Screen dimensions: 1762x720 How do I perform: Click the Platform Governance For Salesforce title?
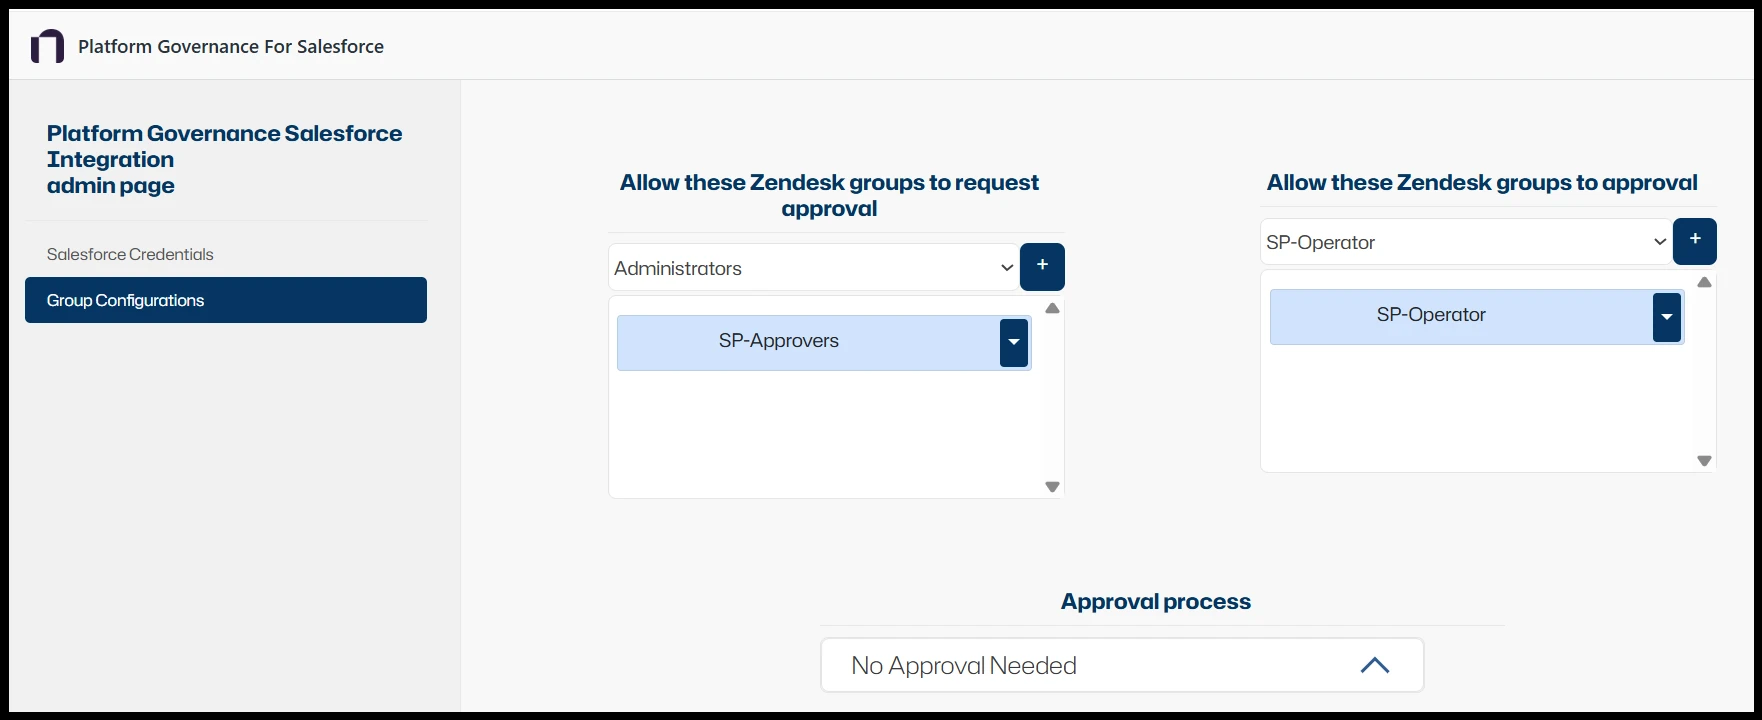click(x=232, y=45)
